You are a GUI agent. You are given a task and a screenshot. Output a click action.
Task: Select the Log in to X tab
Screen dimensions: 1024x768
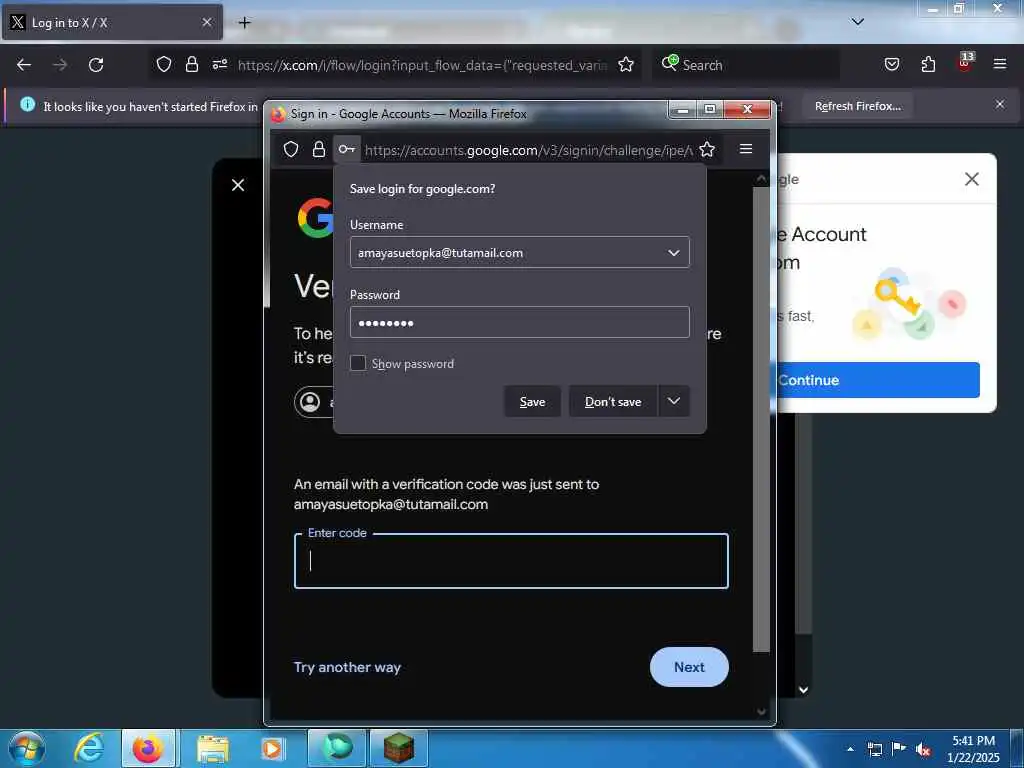click(x=112, y=22)
